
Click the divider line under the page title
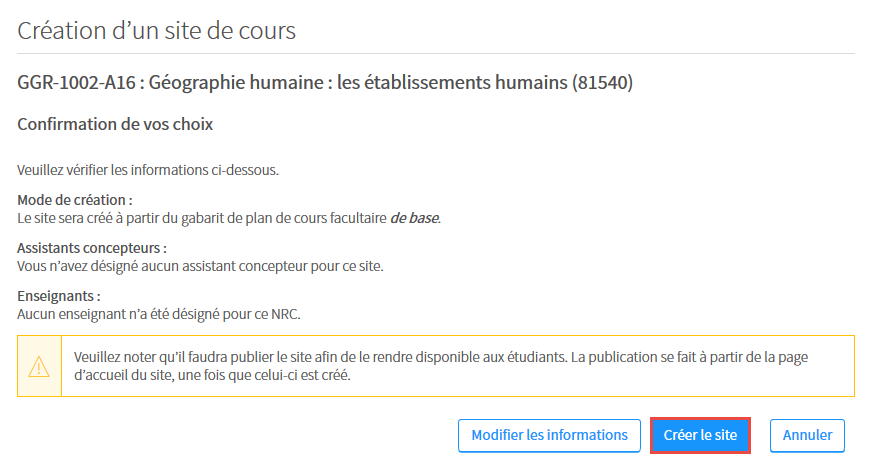click(436, 54)
